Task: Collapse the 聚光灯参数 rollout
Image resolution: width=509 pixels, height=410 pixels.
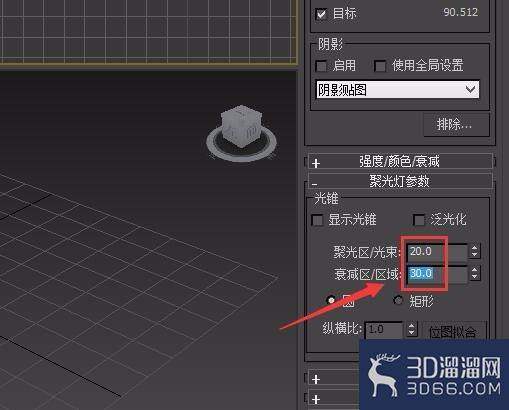Action: [400, 182]
